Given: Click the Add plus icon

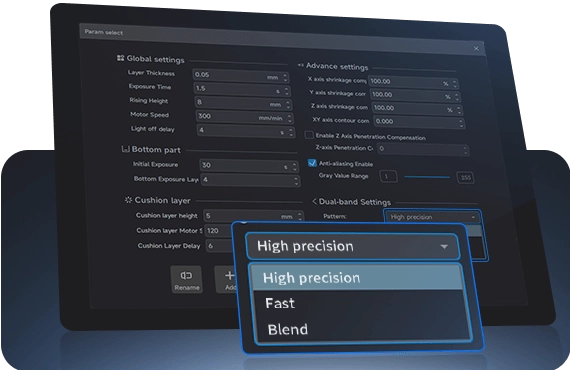Looking at the screenshot, I should pos(229,276).
